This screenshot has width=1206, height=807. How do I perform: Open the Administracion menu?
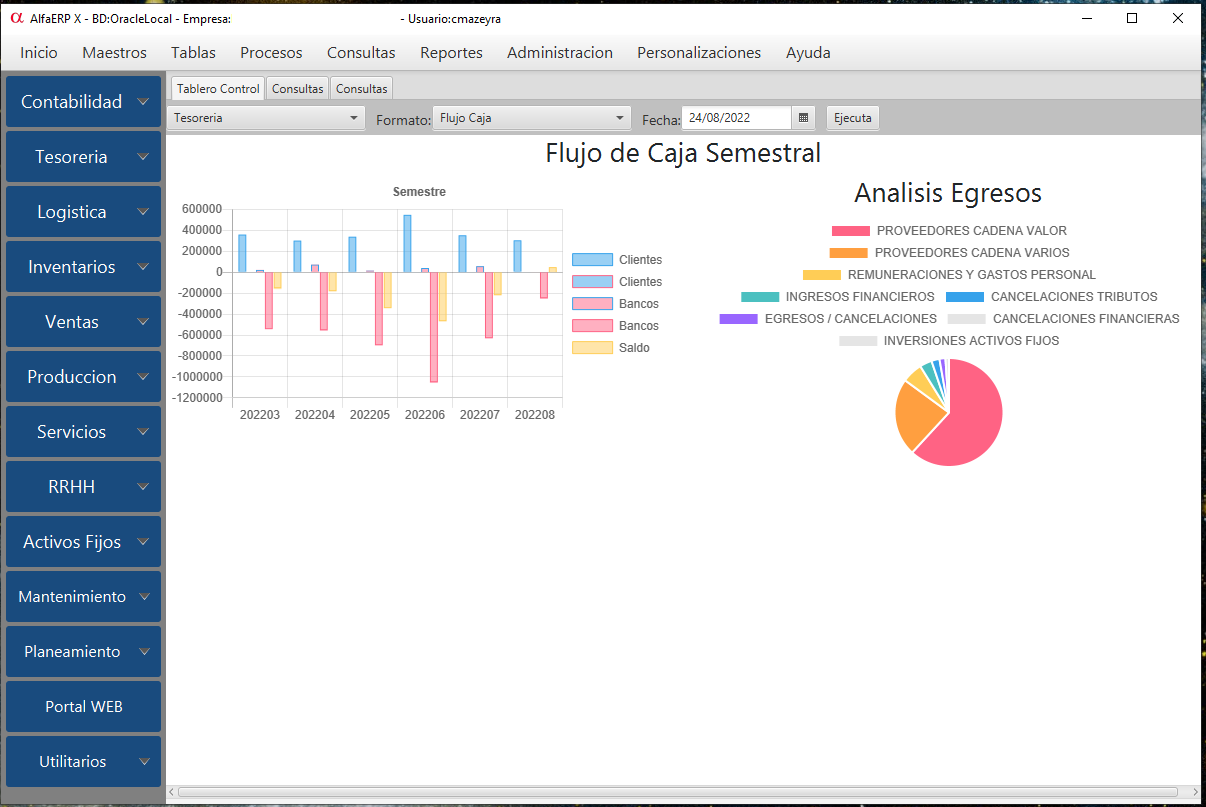(x=559, y=53)
